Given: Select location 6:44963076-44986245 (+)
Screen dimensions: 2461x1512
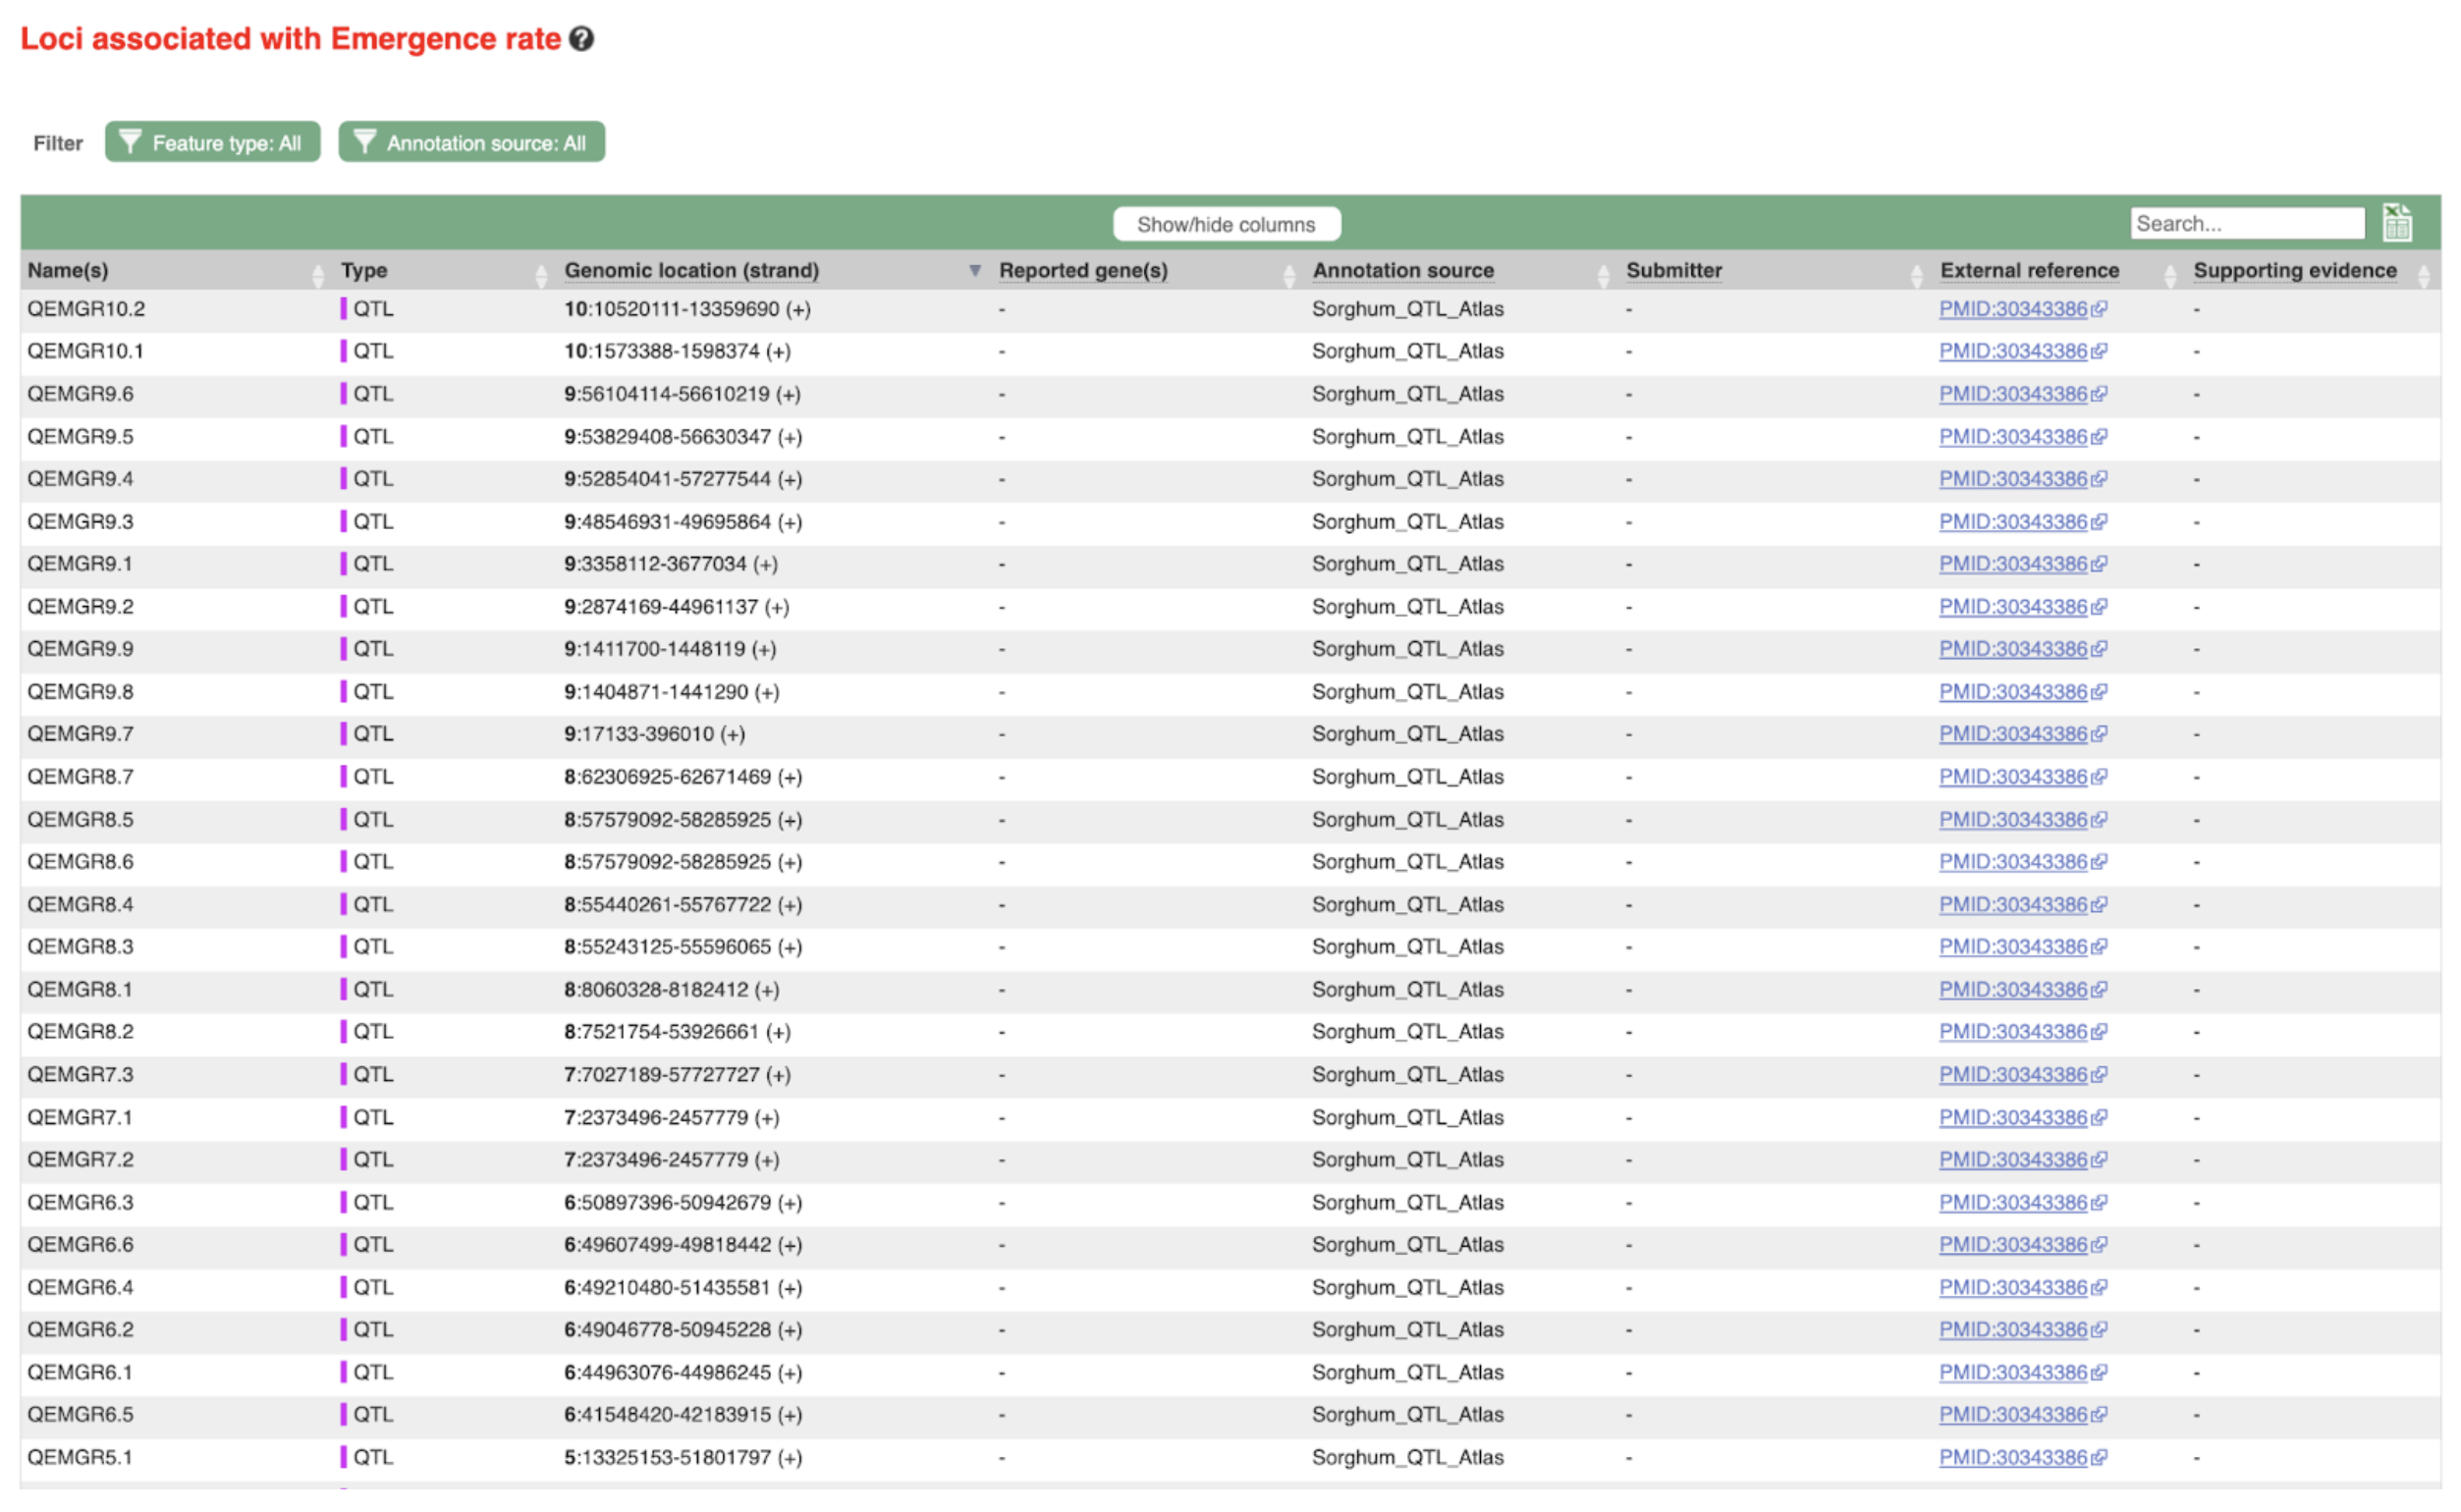Looking at the screenshot, I should [x=683, y=1372].
